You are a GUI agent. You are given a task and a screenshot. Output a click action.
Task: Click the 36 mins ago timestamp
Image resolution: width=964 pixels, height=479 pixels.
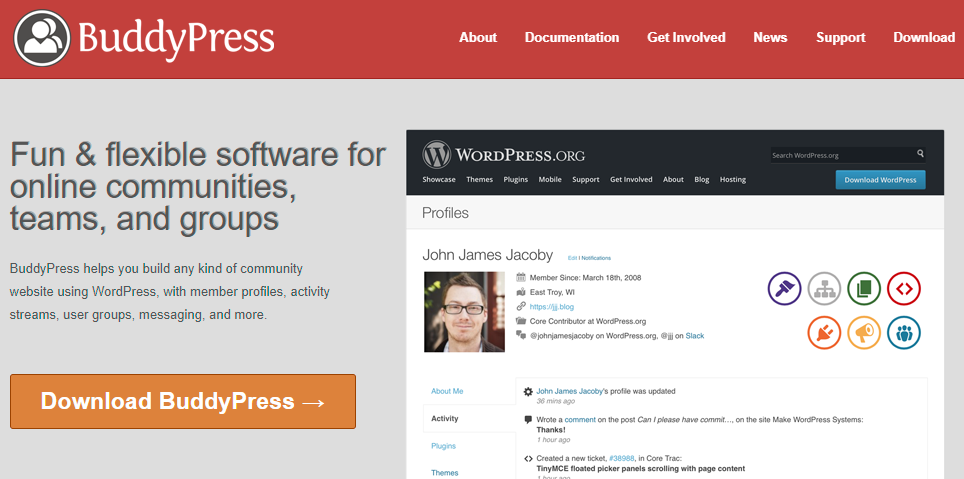(556, 402)
